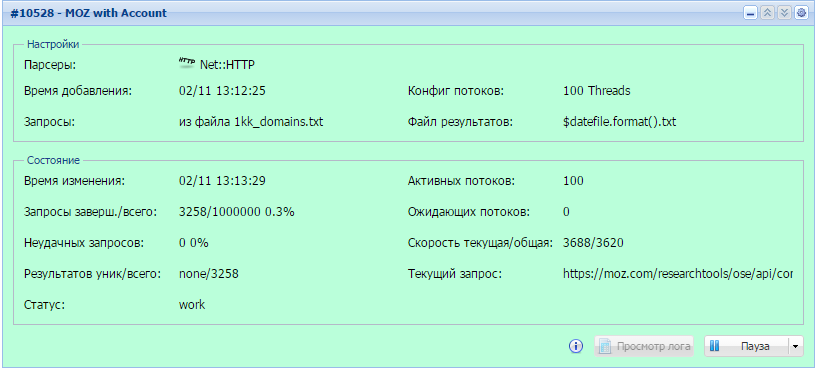816x369 pixels.
Task: Click failed queries value 0 0%
Action: pyautogui.click(x=194, y=243)
